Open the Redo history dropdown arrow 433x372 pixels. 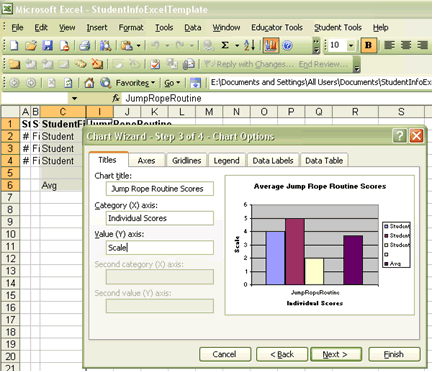[x=192, y=45]
